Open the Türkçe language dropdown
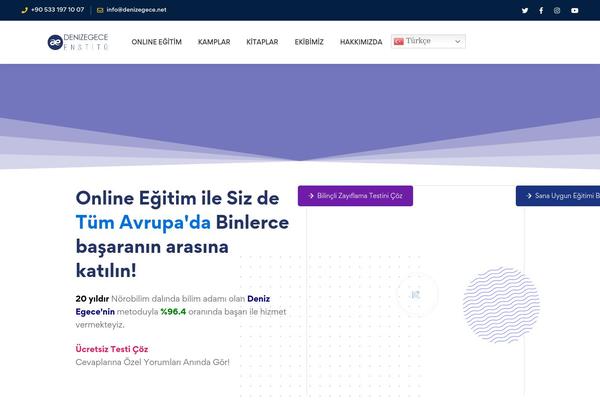 click(x=428, y=41)
